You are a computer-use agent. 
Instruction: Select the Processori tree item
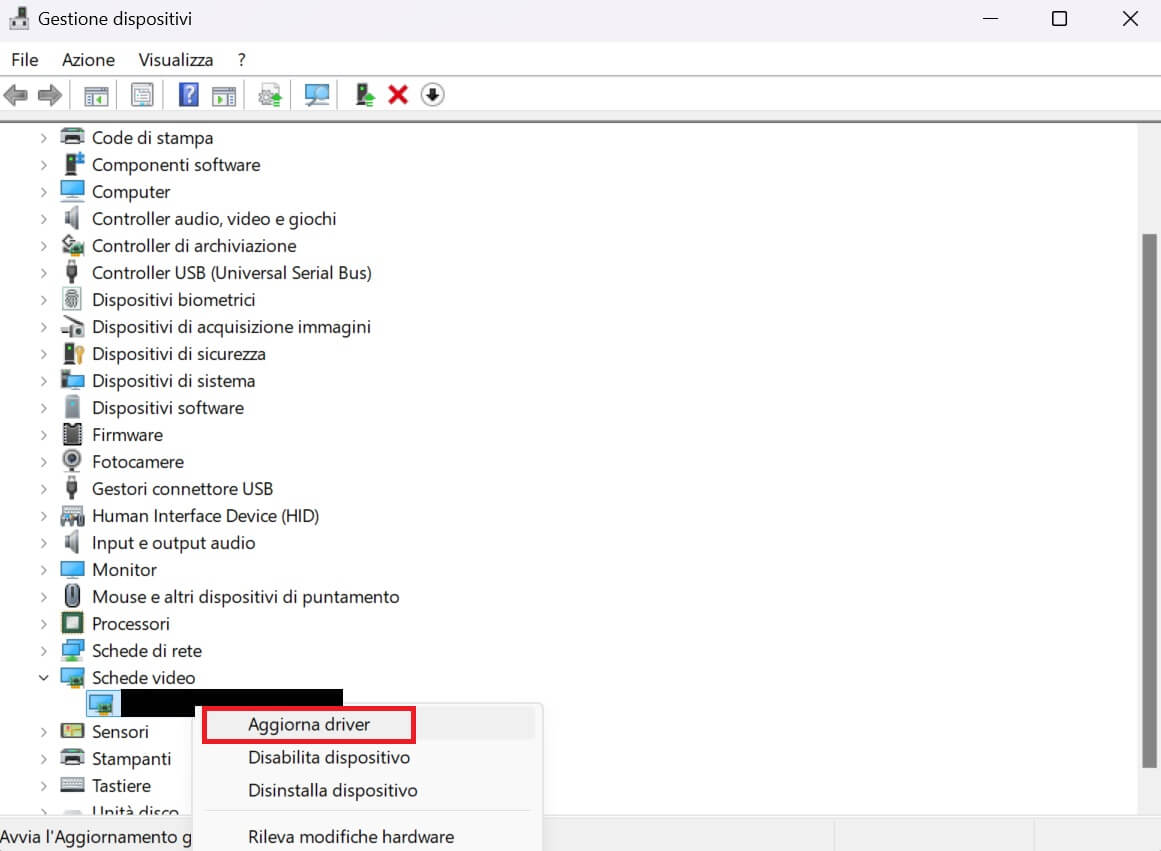click(130, 623)
